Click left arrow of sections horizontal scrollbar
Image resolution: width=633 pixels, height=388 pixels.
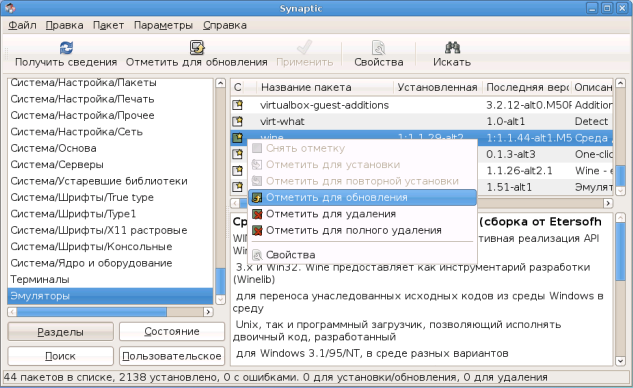point(12,312)
